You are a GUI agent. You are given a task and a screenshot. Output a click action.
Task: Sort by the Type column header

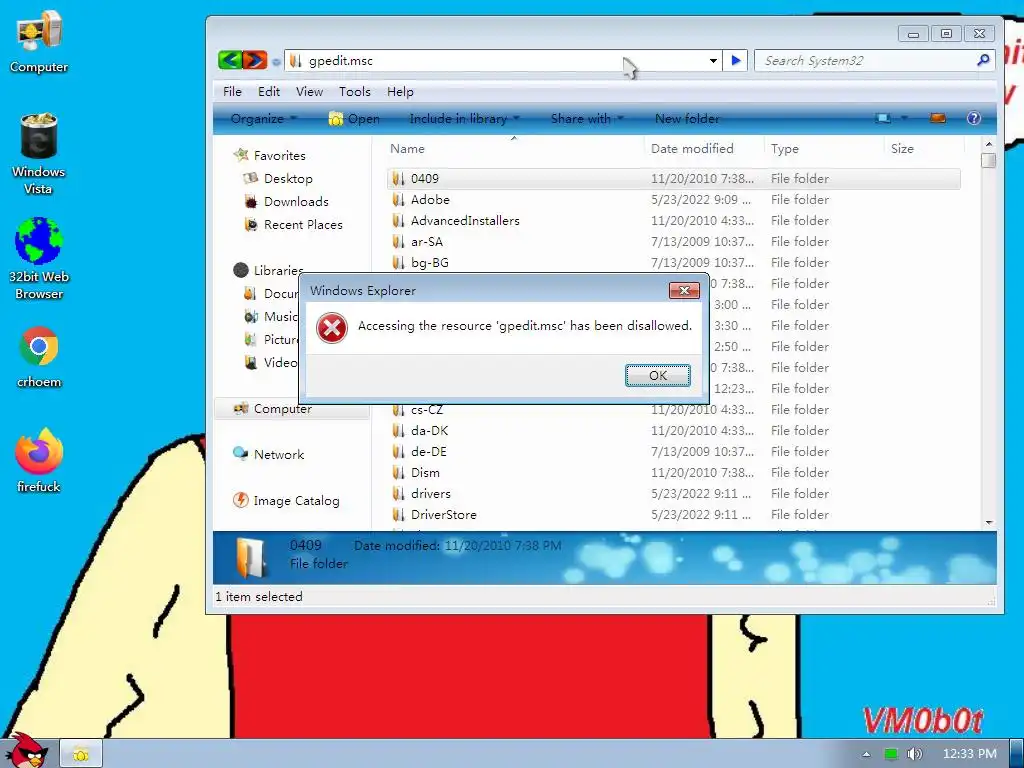point(824,149)
